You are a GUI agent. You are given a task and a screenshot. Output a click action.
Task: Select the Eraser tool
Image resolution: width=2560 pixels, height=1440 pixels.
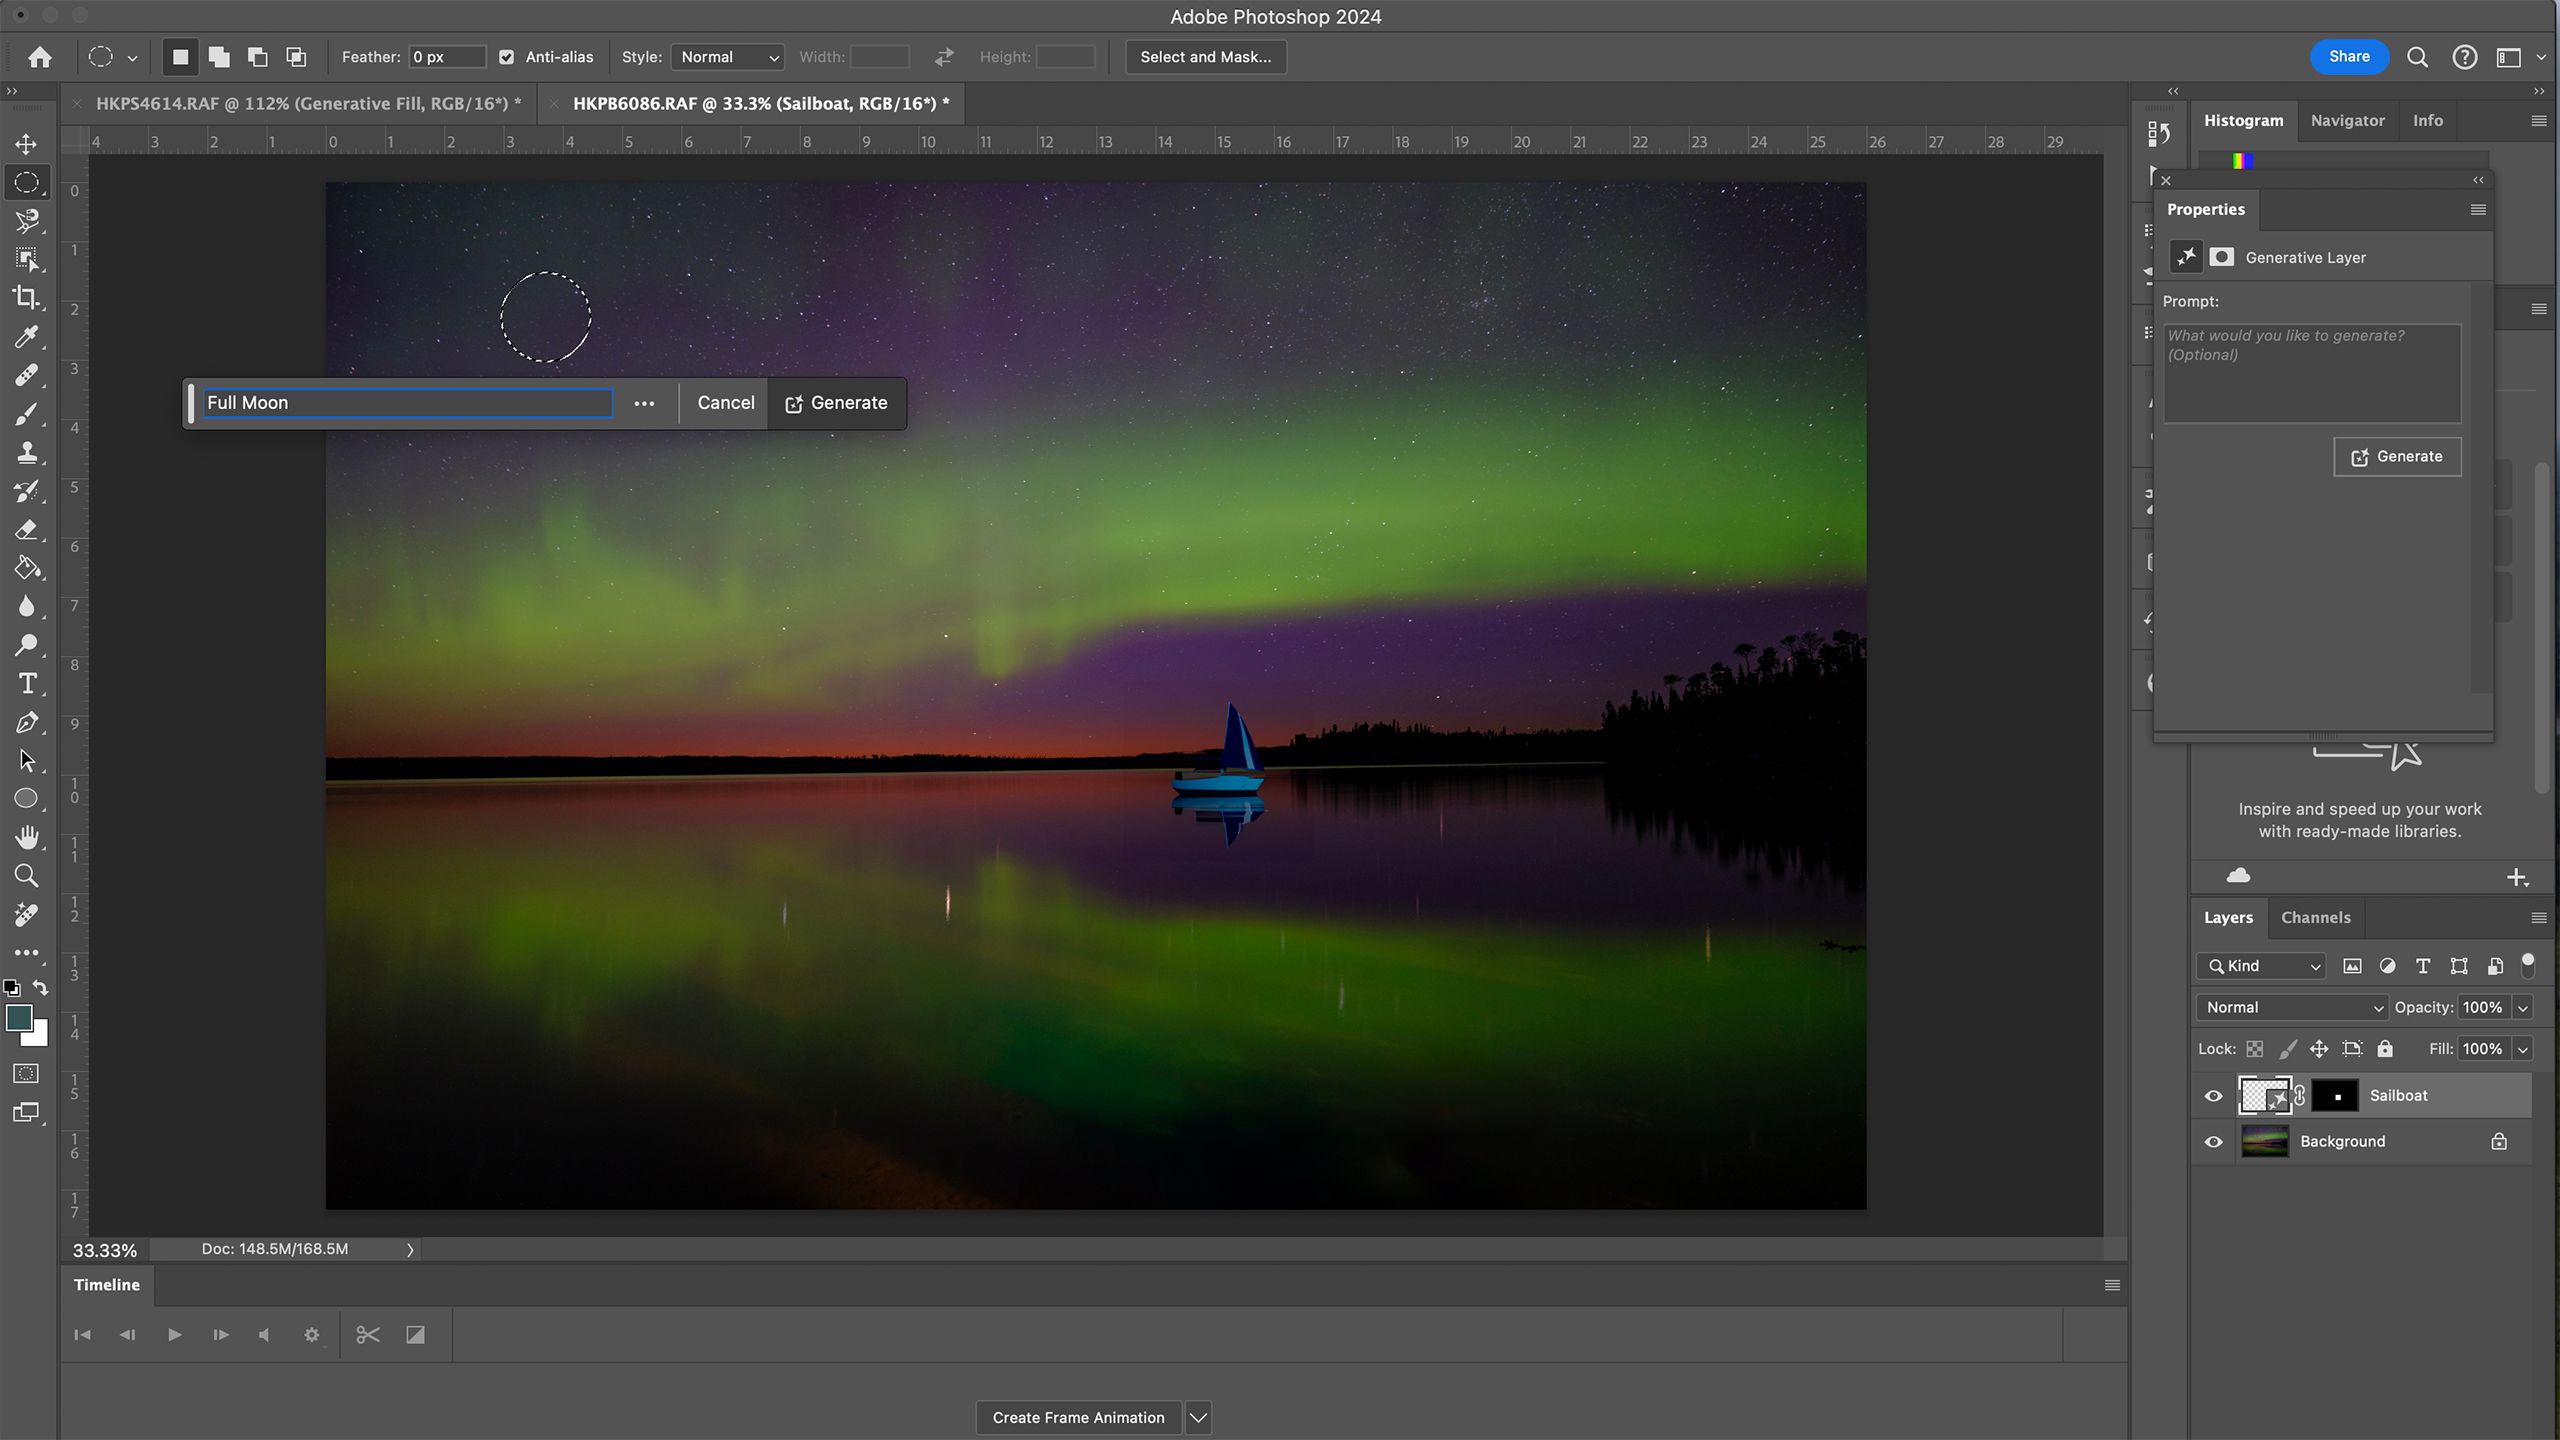(x=27, y=529)
